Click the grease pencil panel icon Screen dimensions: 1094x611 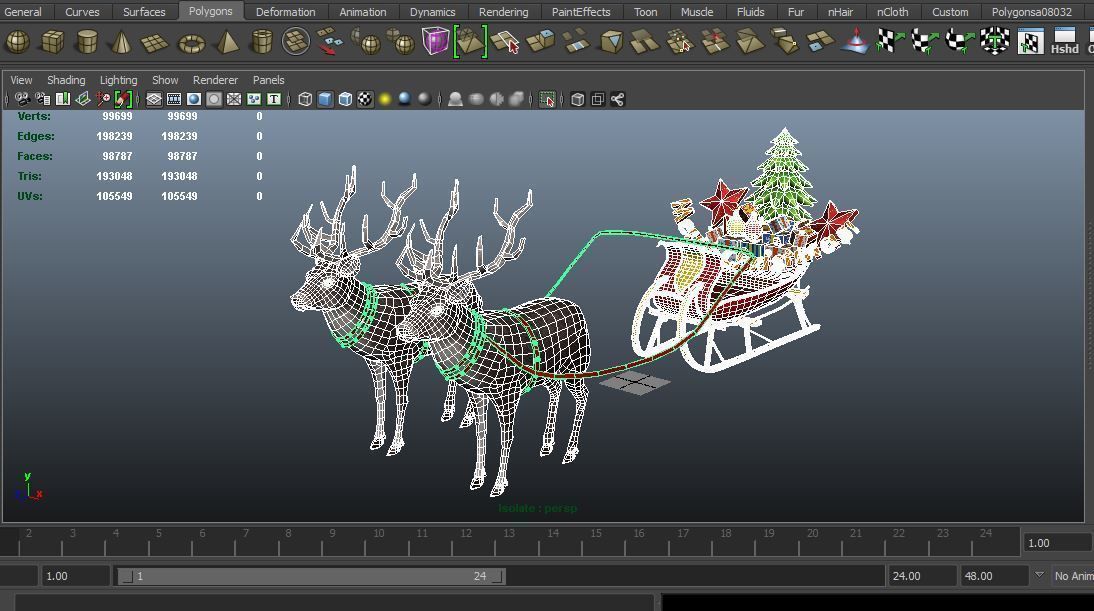click(x=123, y=99)
